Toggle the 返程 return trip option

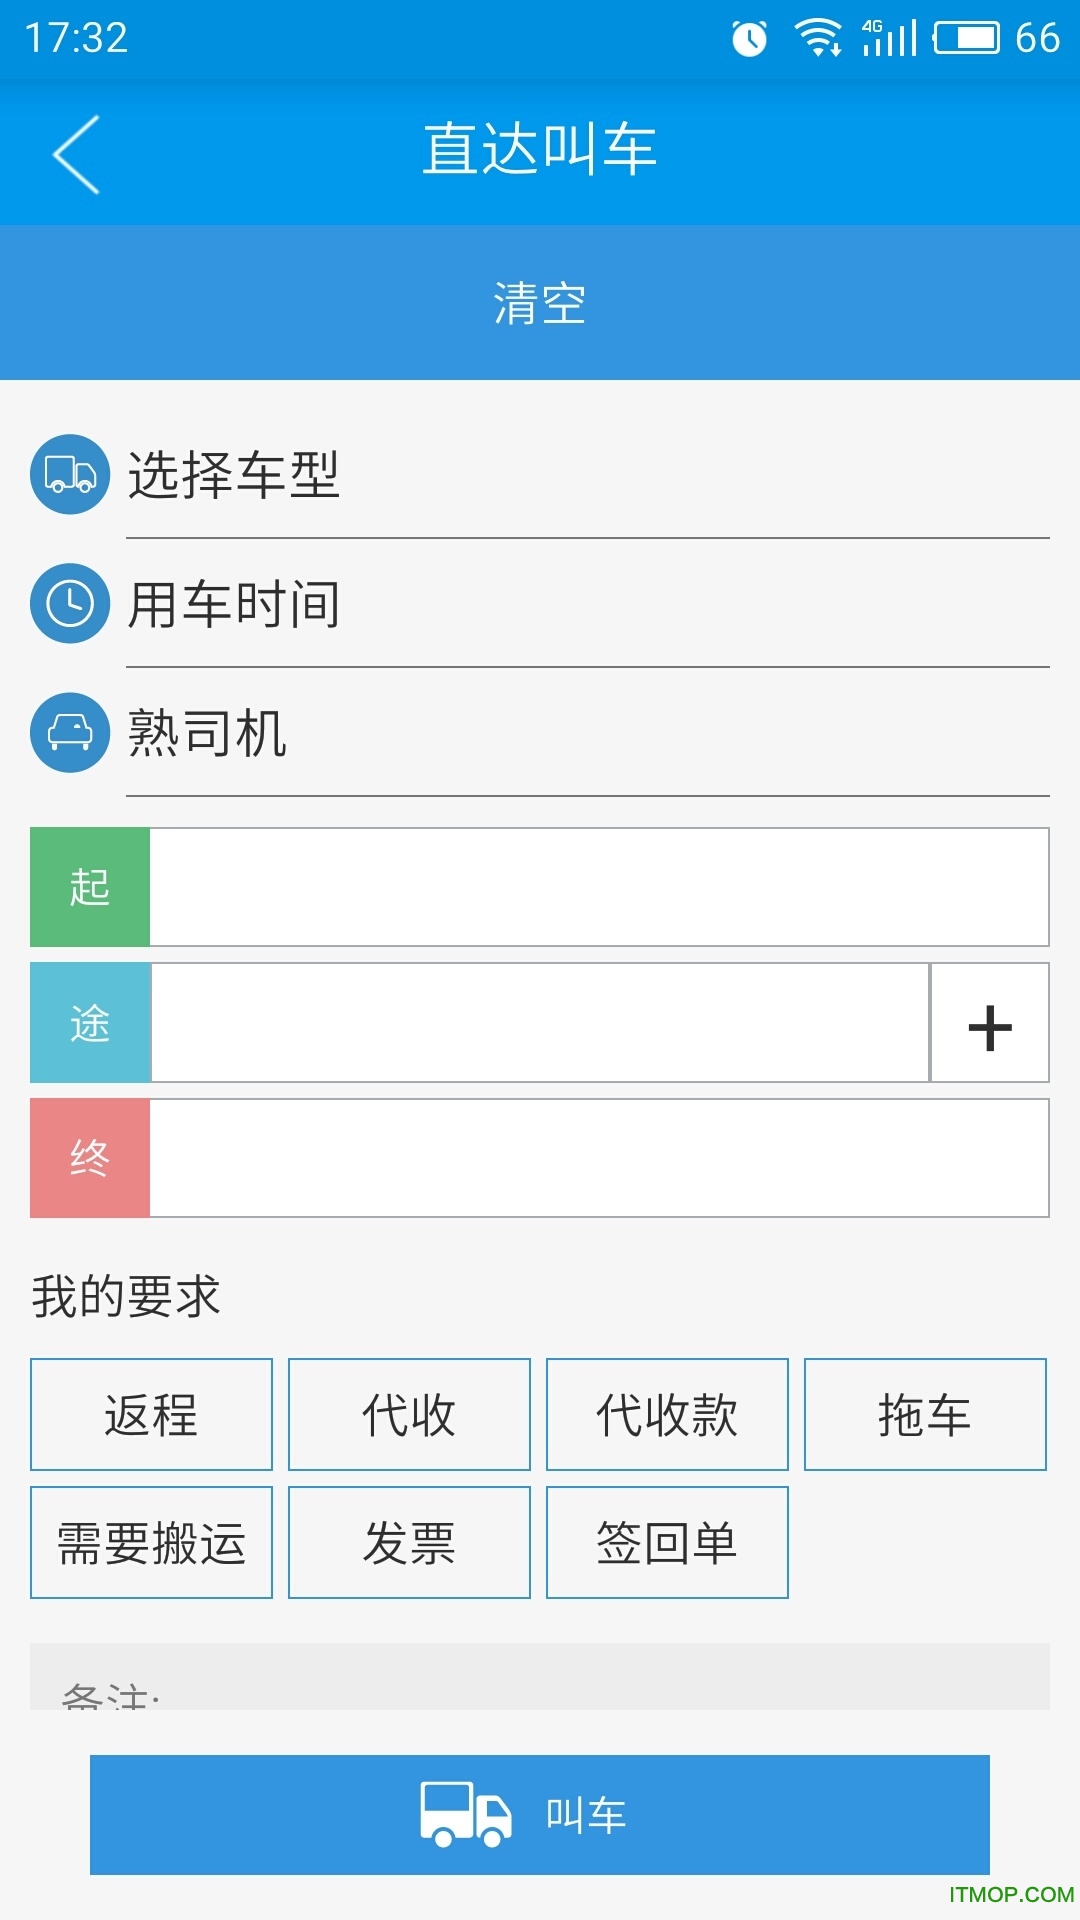(x=151, y=1414)
